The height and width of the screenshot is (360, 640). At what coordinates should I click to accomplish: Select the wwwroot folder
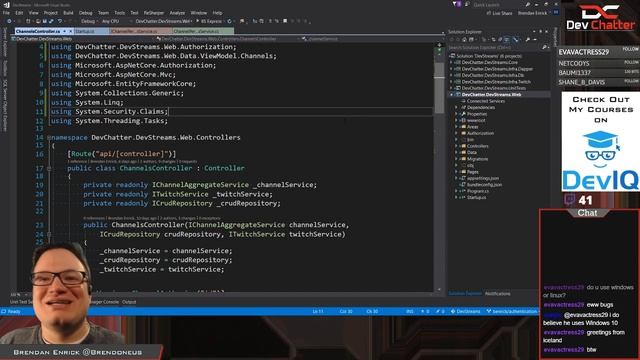click(476, 120)
